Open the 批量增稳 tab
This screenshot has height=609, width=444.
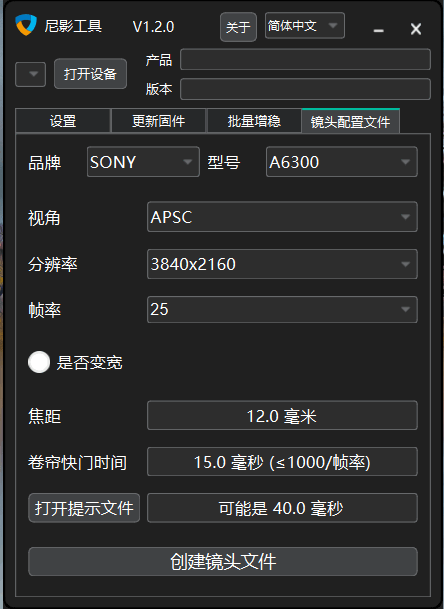click(254, 121)
